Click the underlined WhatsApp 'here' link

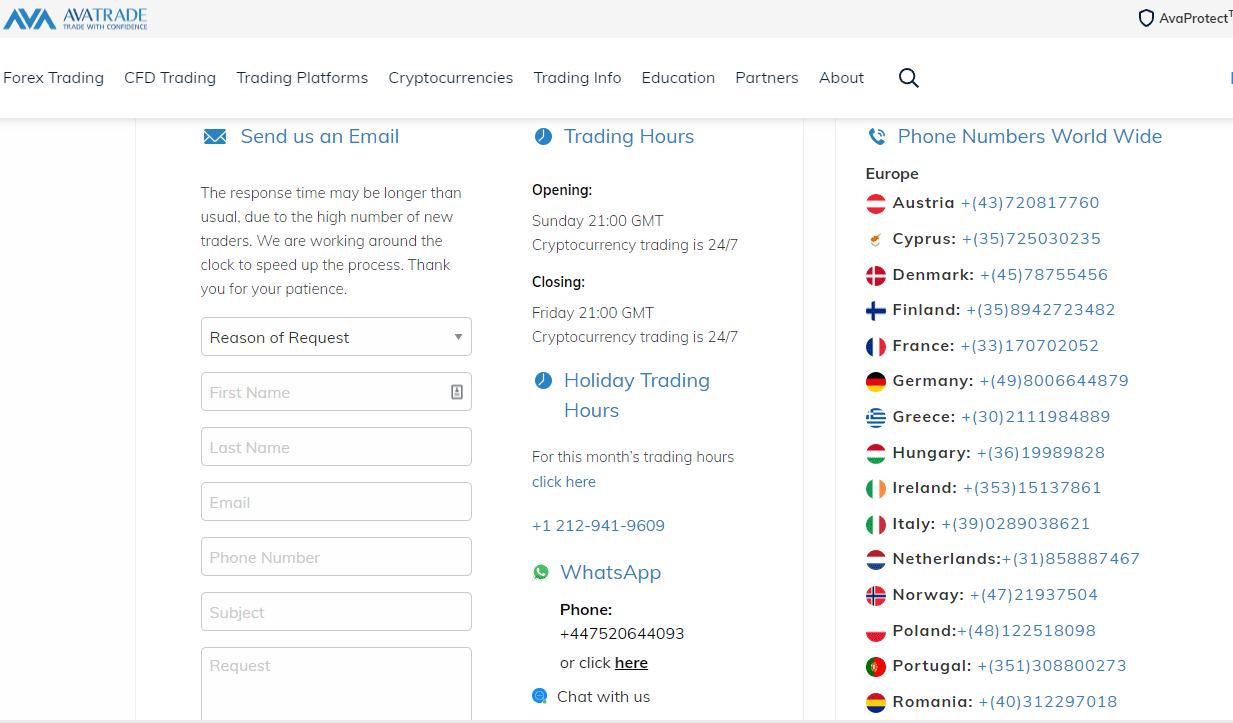[631, 663]
